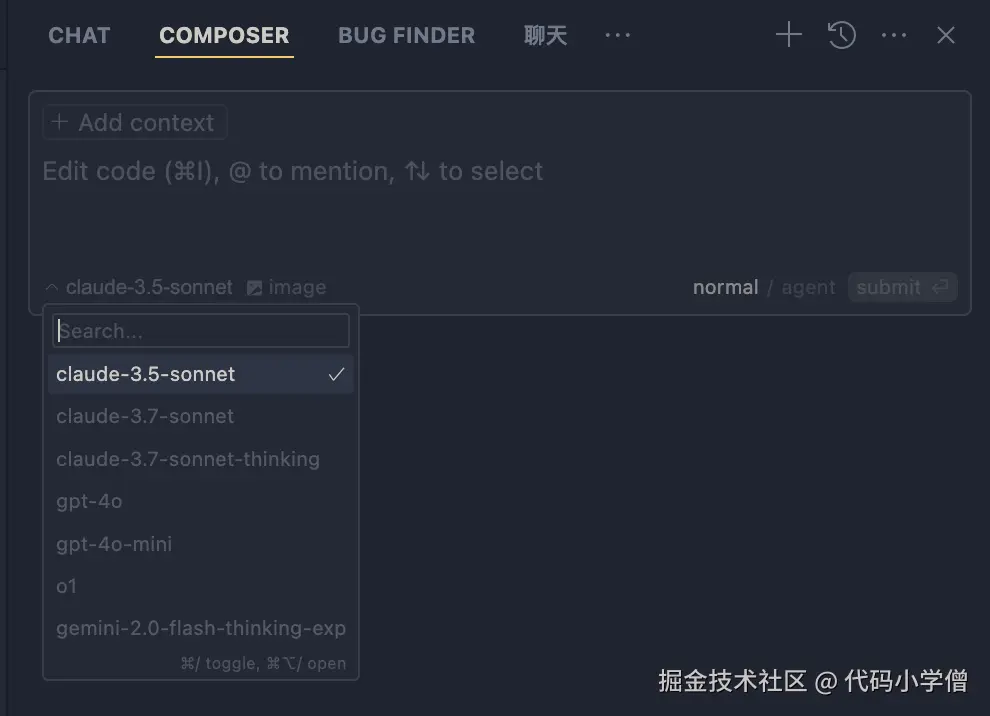The width and height of the screenshot is (990, 716).
Task: Pick gpt-4o in the model list
Action: click(x=90, y=501)
